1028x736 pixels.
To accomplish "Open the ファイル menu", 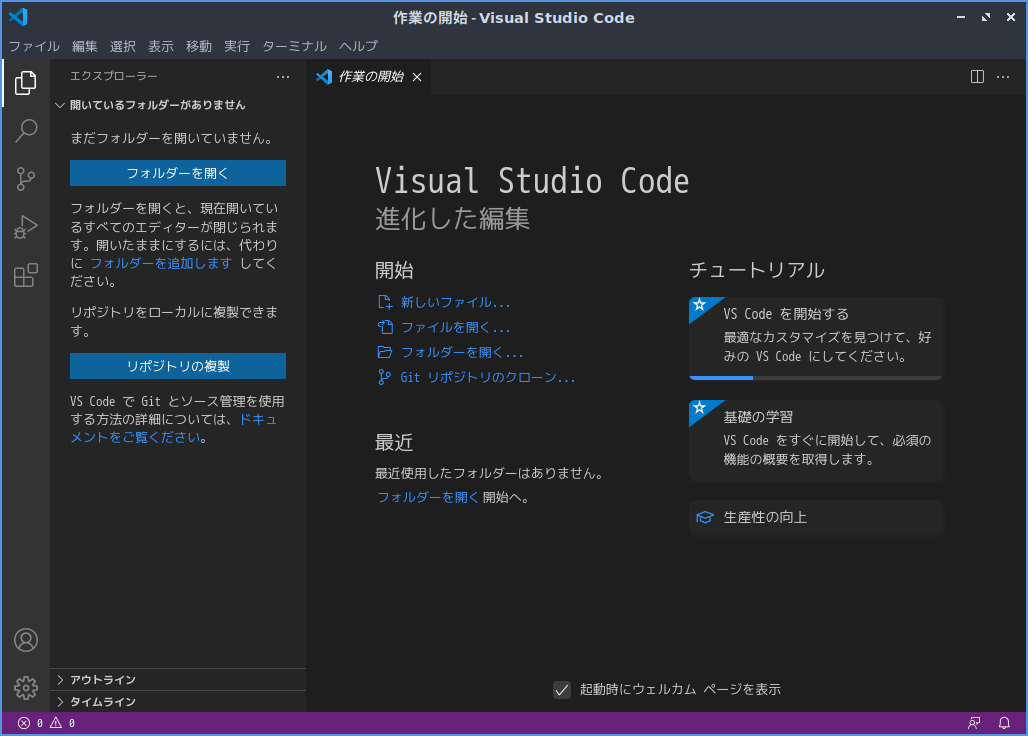I will click(x=34, y=46).
